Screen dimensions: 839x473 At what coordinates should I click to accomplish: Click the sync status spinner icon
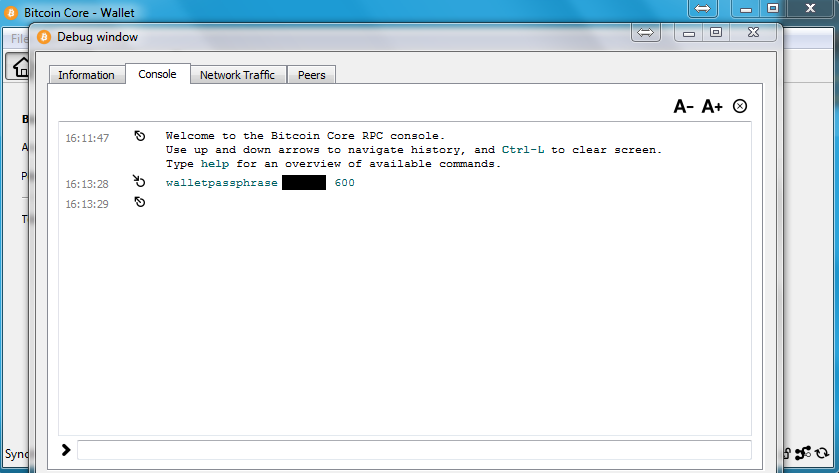(822, 454)
